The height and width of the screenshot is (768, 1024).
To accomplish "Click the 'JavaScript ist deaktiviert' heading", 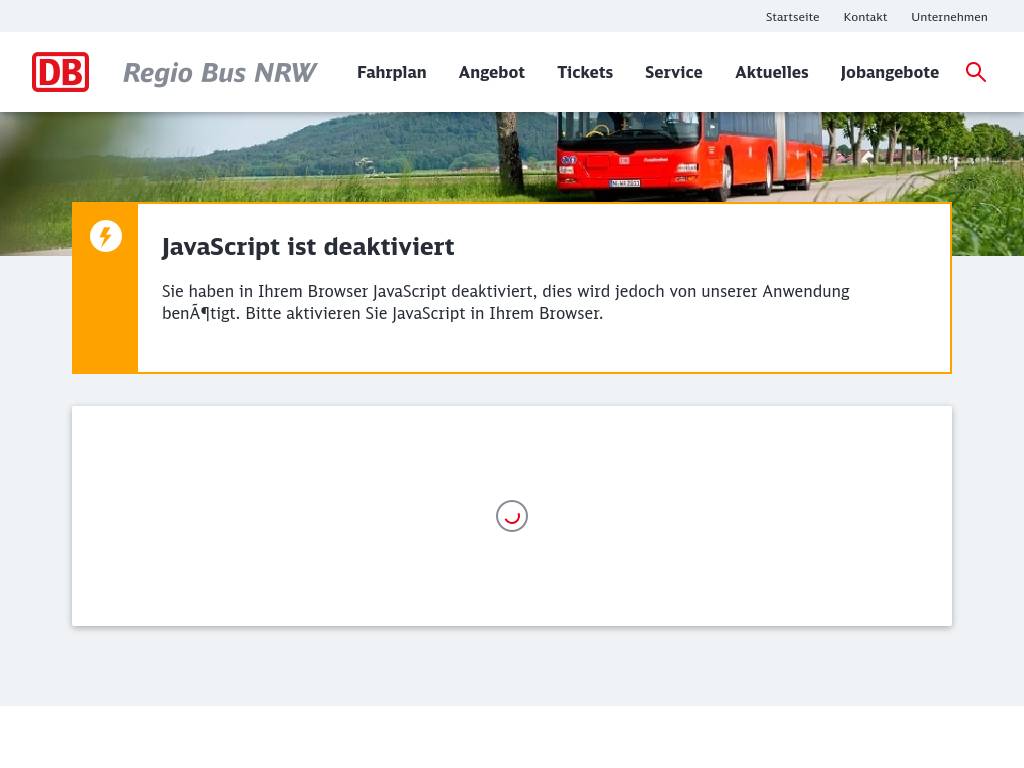I will [308, 247].
